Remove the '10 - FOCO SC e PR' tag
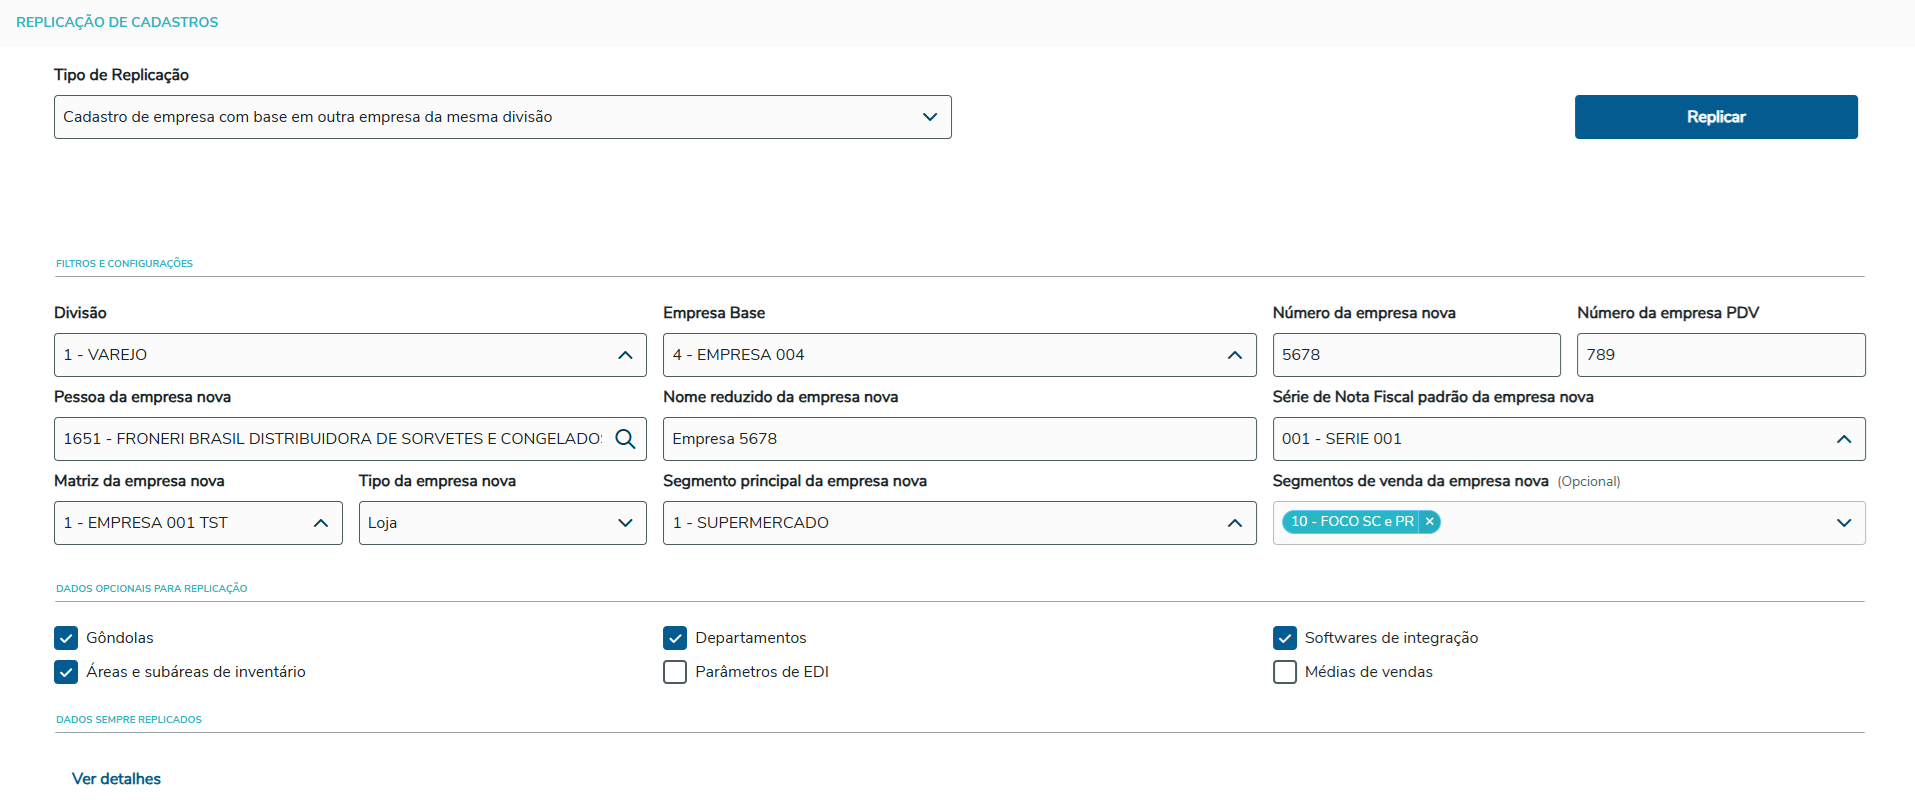 click(1430, 521)
